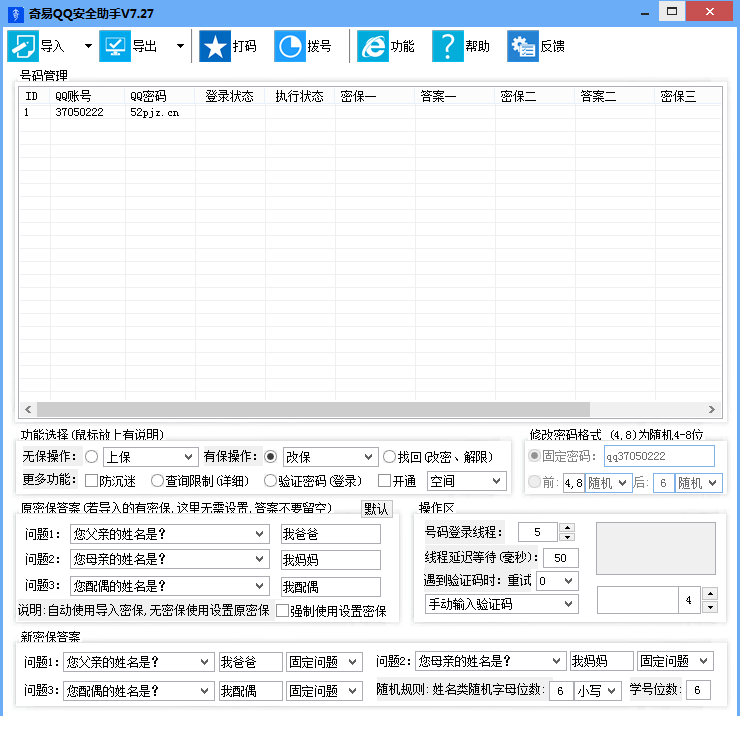
Task: Open the 导入 dropdown arrow
Action: [x=88, y=46]
